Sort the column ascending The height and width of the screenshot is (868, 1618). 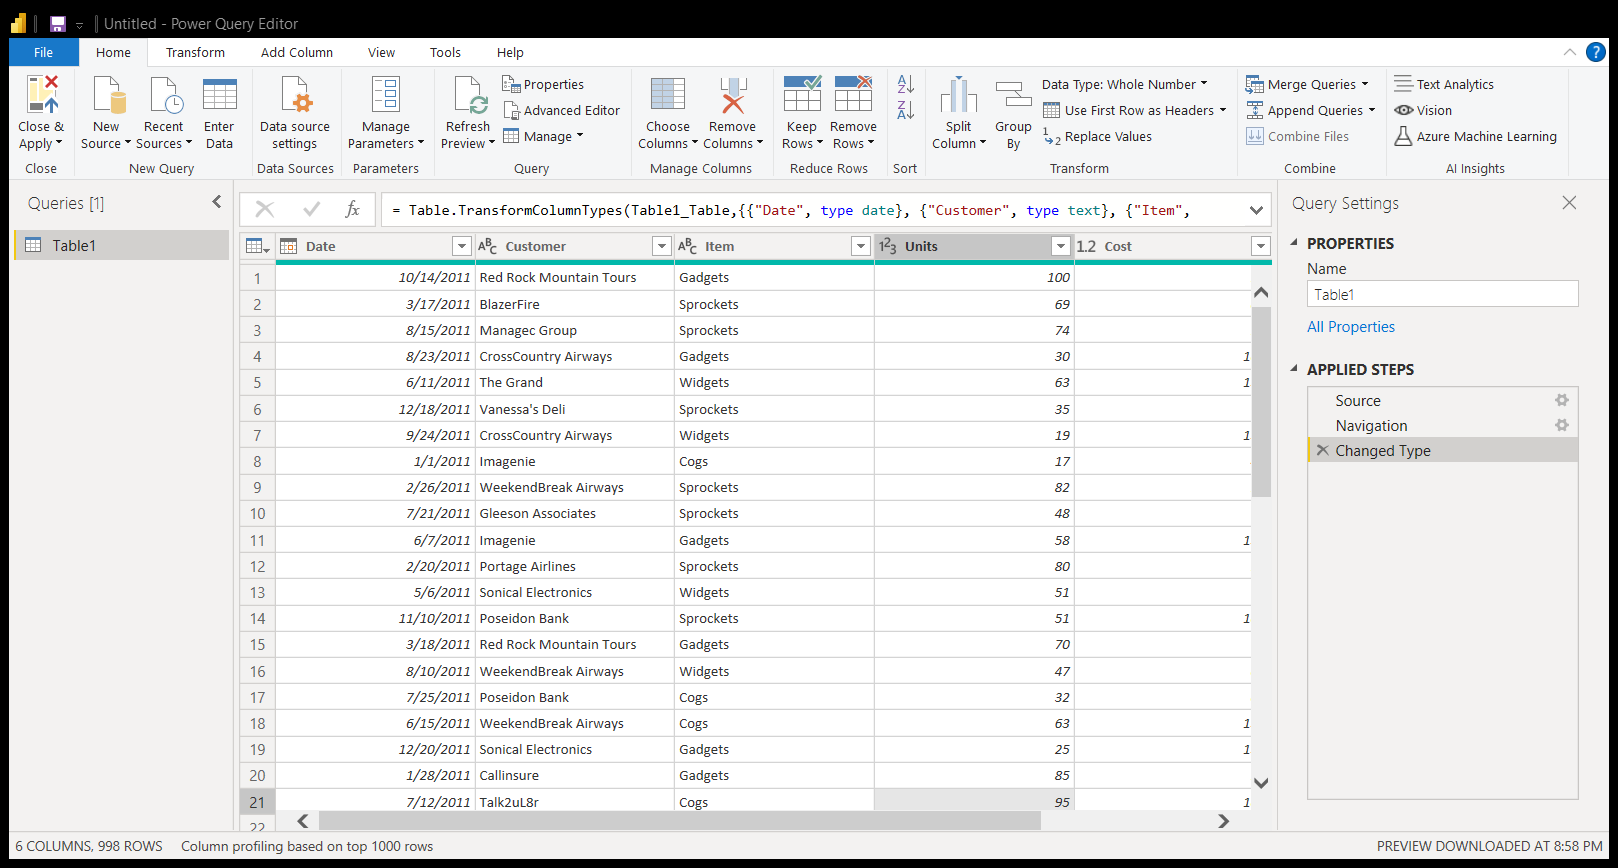tap(906, 84)
